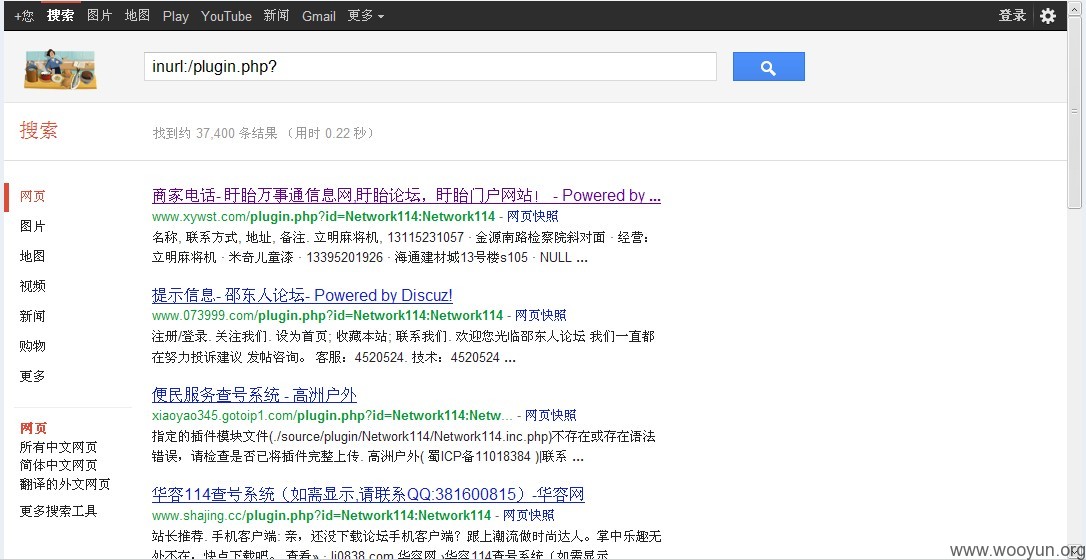The height and width of the screenshot is (560, 1086).
Task: Open the settings gear icon
Action: pos(1048,15)
